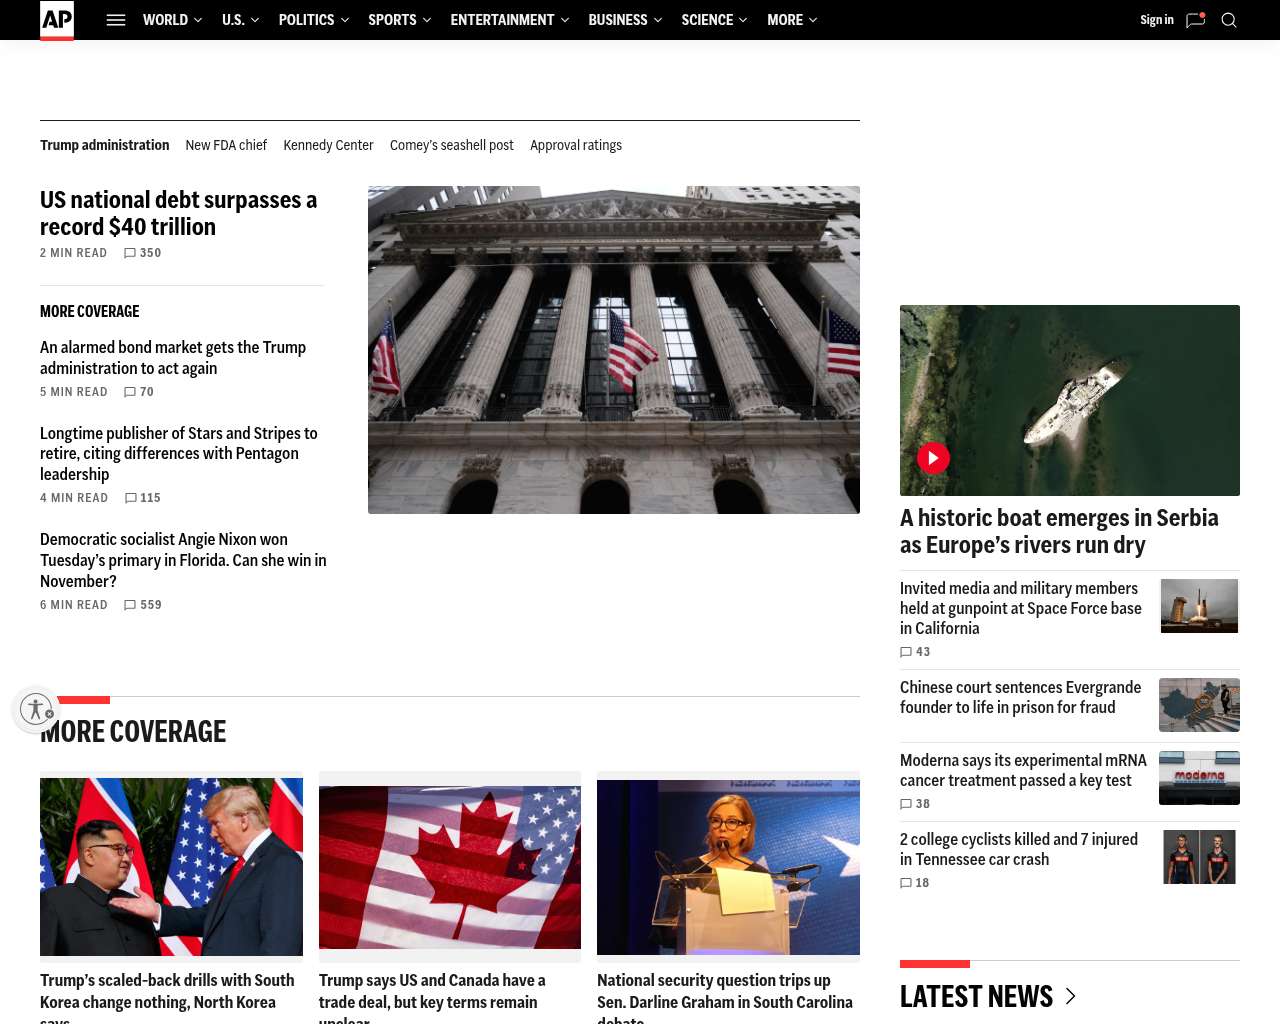Open the Stars and Stripes publisher article
Screen dimensions: 1280x1024
(x=179, y=454)
